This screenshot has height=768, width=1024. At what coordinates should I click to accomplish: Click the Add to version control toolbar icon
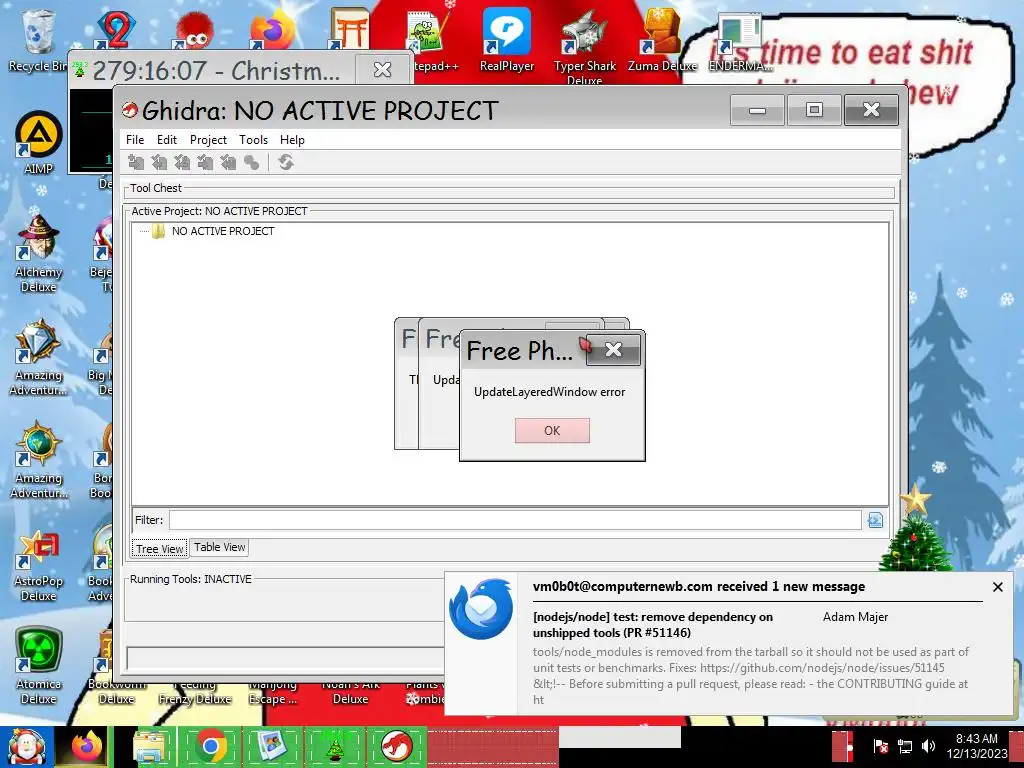pos(136,162)
